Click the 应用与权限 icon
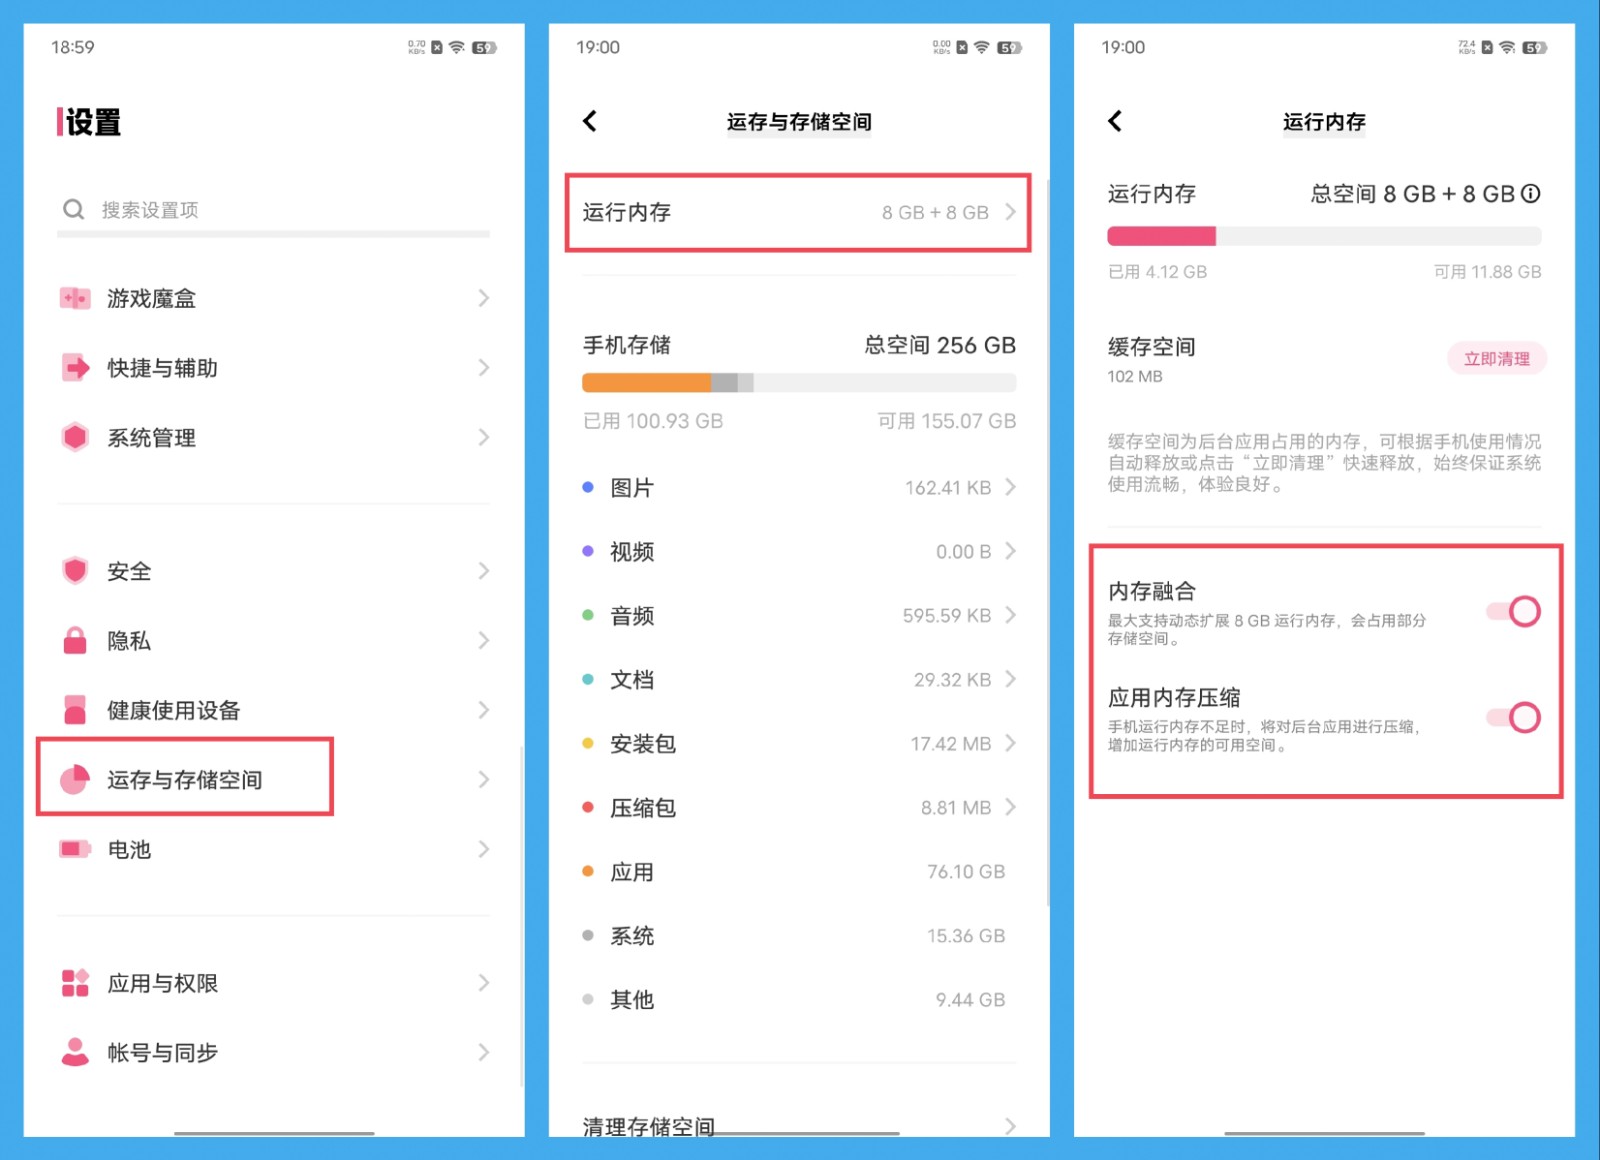The width and height of the screenshot is (1600, 1160). (x=76, y=982)
